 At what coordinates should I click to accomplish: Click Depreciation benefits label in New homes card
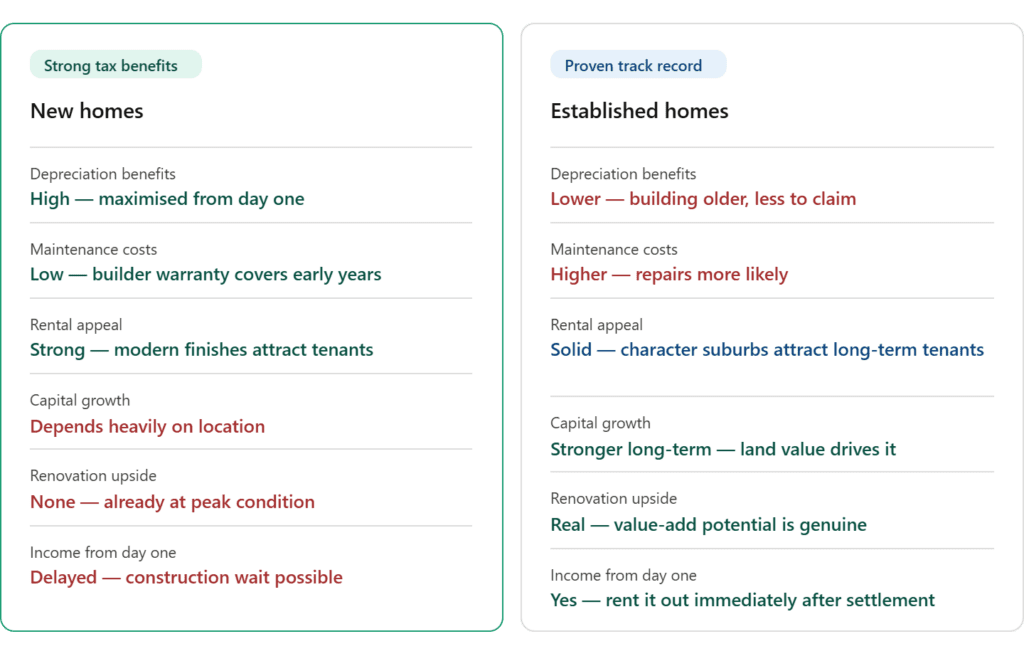[x=103, y=174]
